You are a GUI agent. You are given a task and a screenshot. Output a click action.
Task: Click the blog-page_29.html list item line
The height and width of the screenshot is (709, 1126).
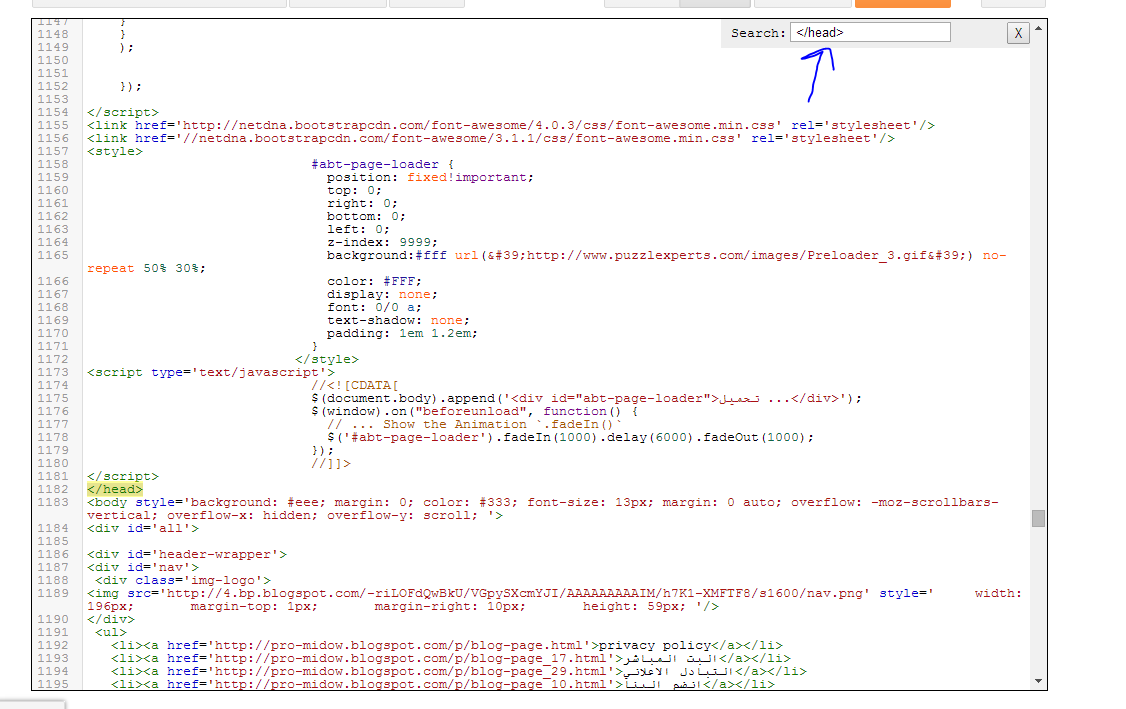coord(458,671)
